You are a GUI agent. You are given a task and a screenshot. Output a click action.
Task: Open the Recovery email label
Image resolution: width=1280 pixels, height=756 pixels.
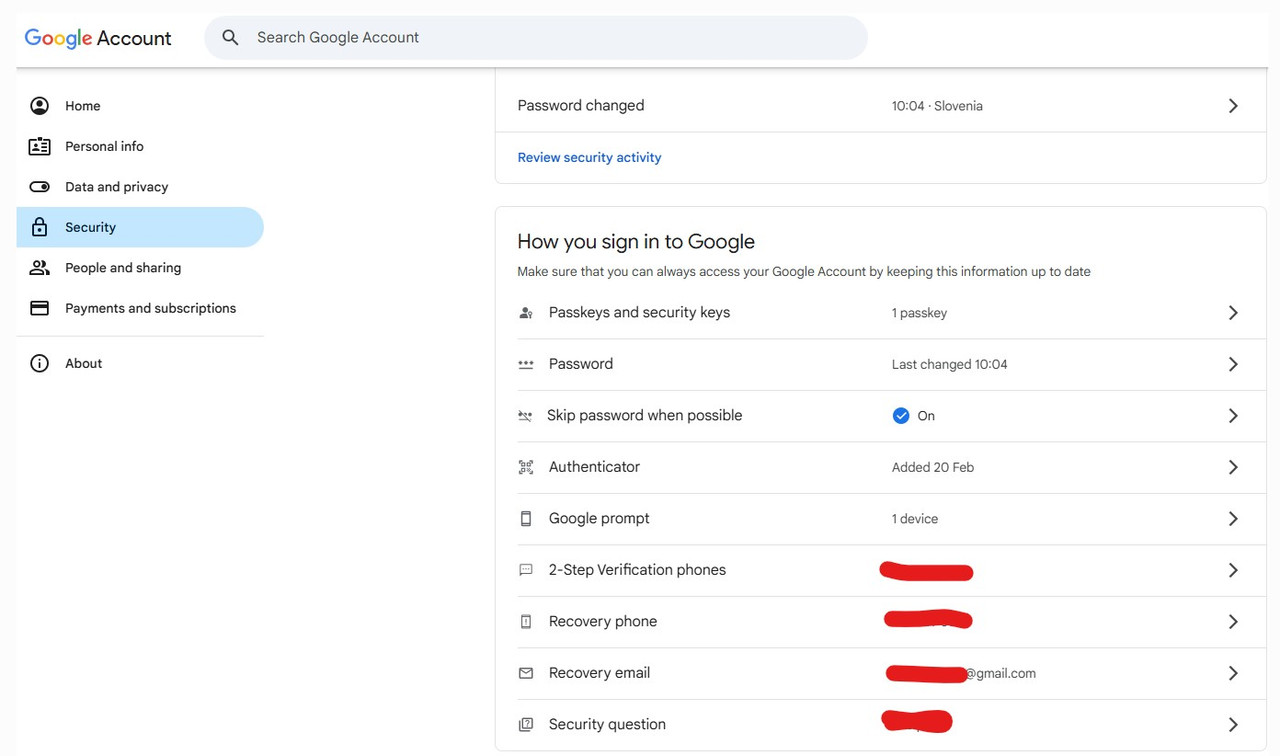[599, 673]
